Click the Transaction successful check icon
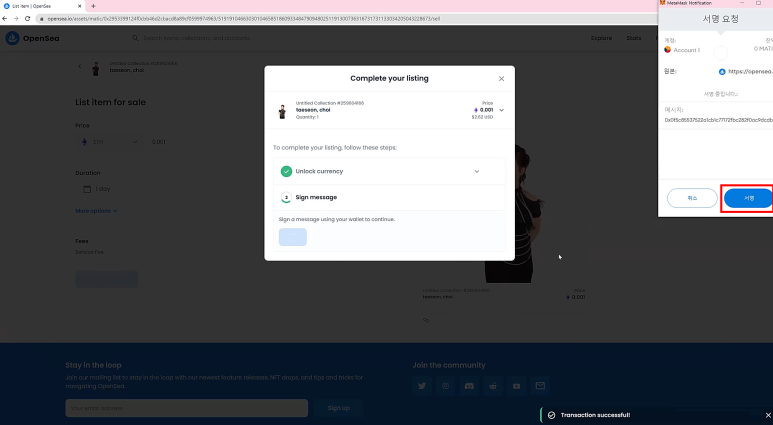This screenshot has width=773, height=425. [552, 415]
